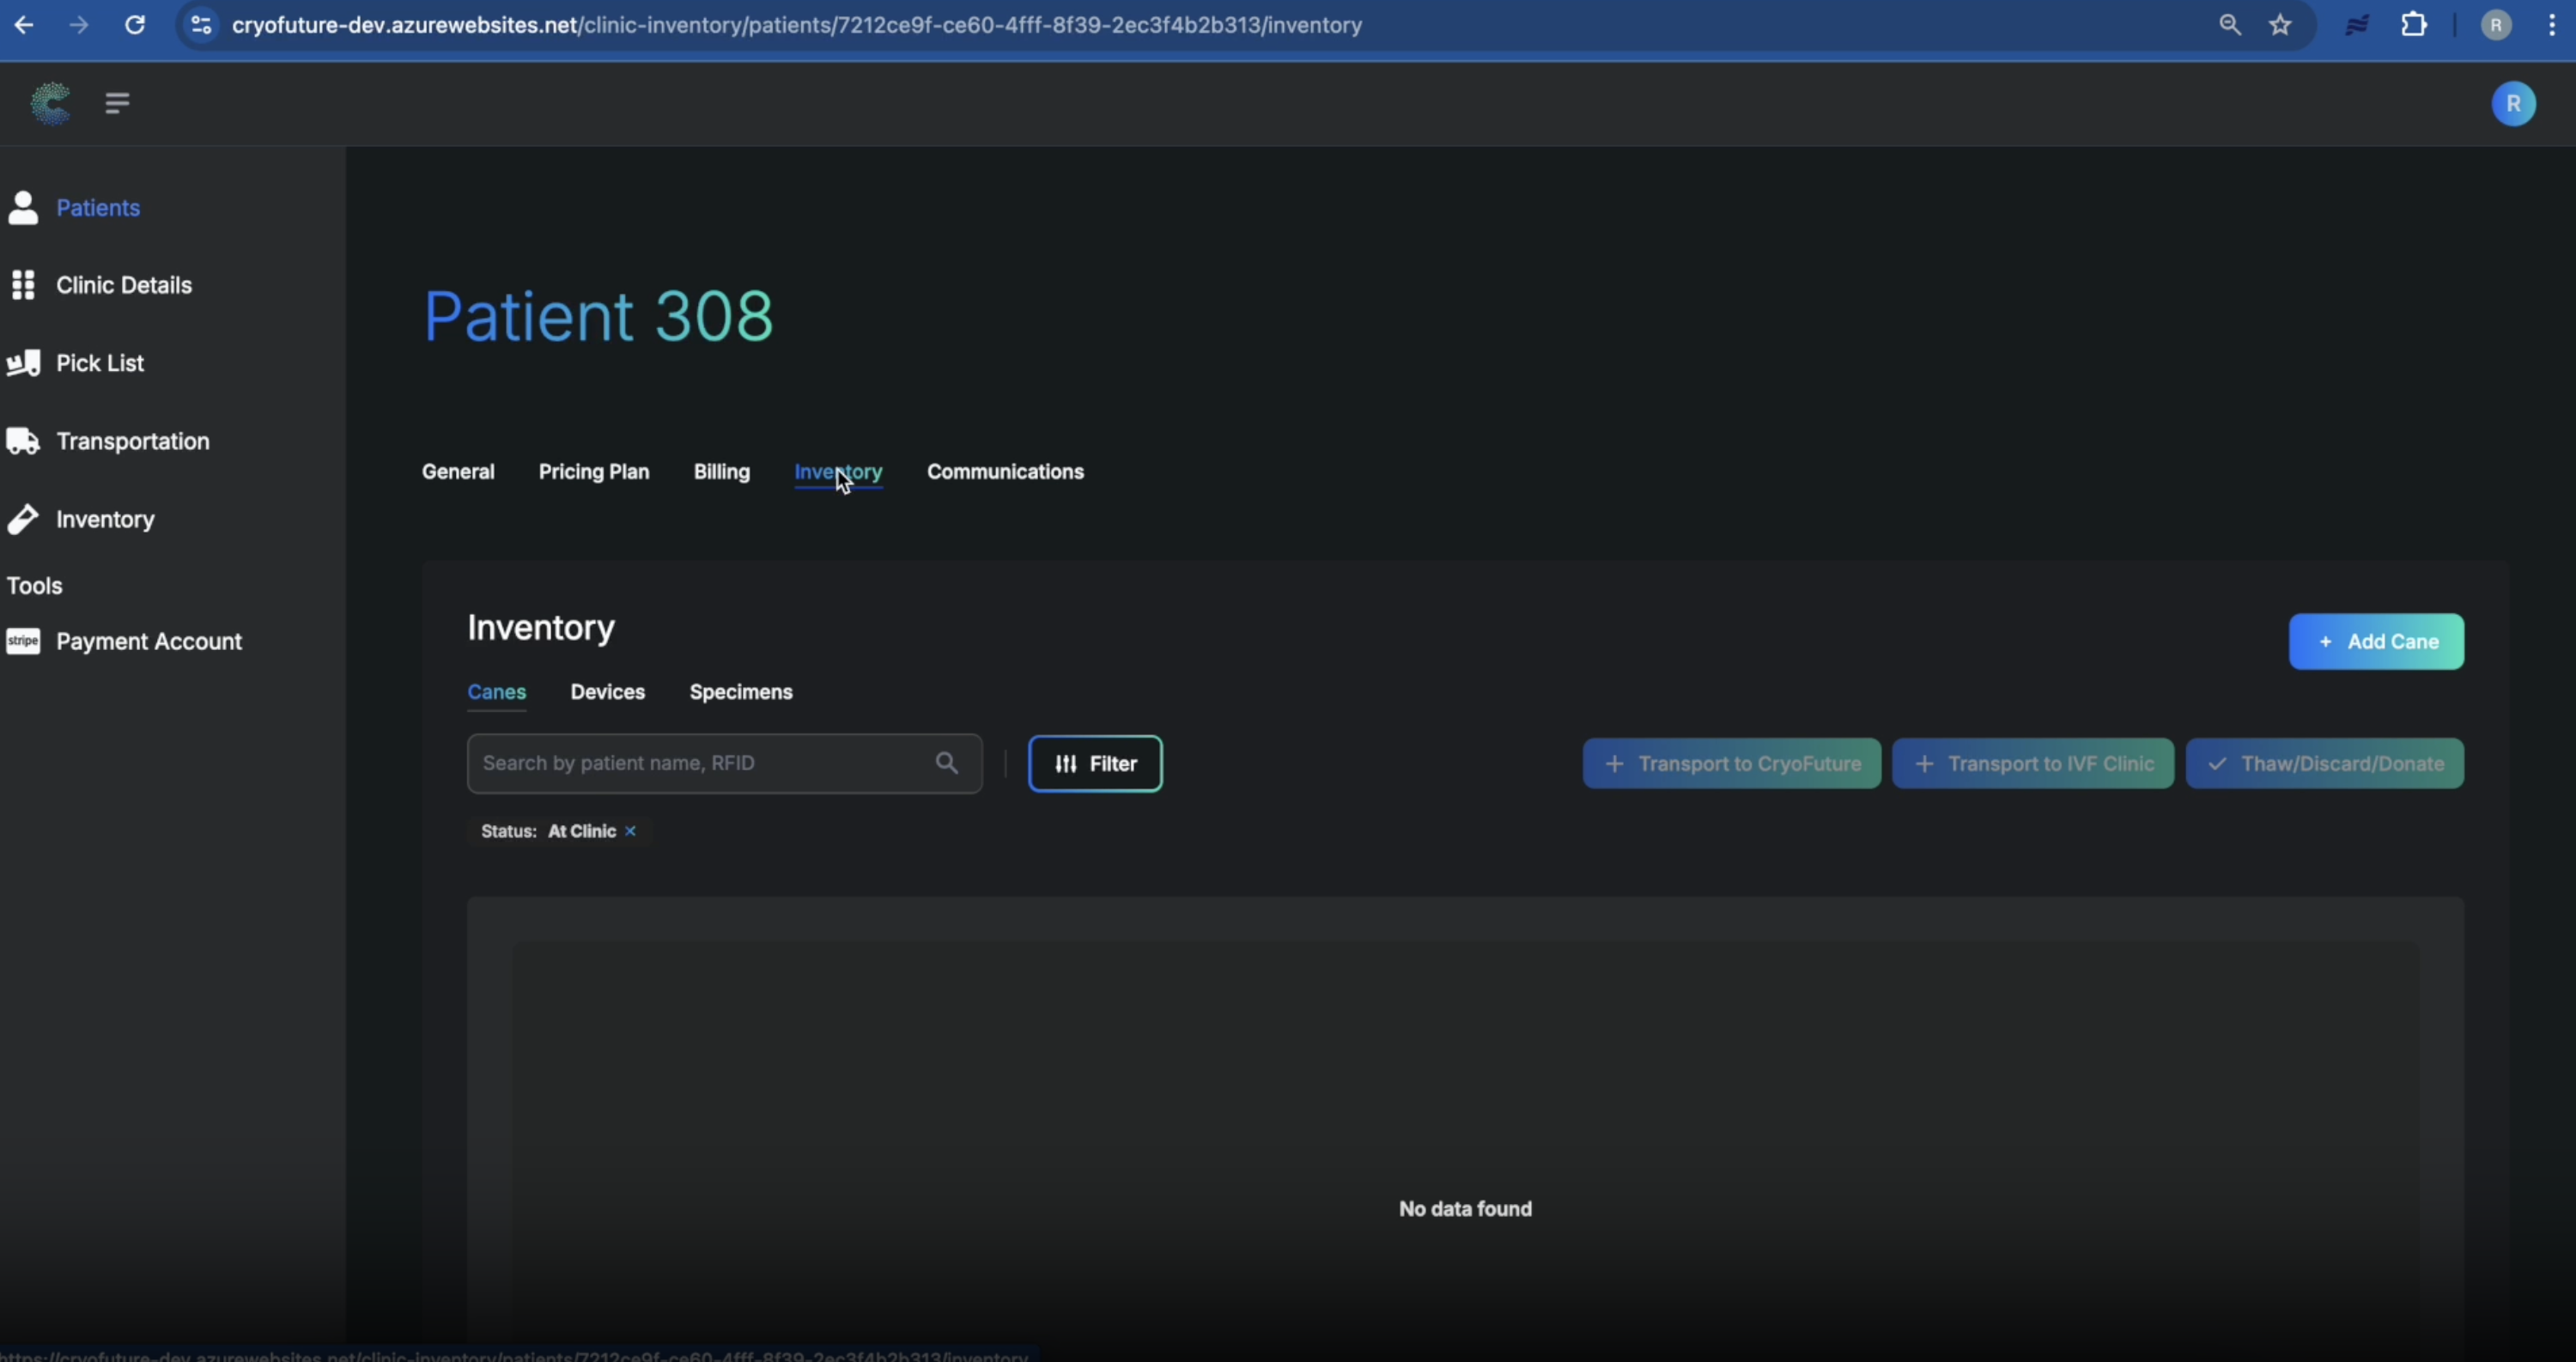Click Transport to CryoFuture button
The height and width of the screenshot is (1362, 2576).
(1731, 764)
